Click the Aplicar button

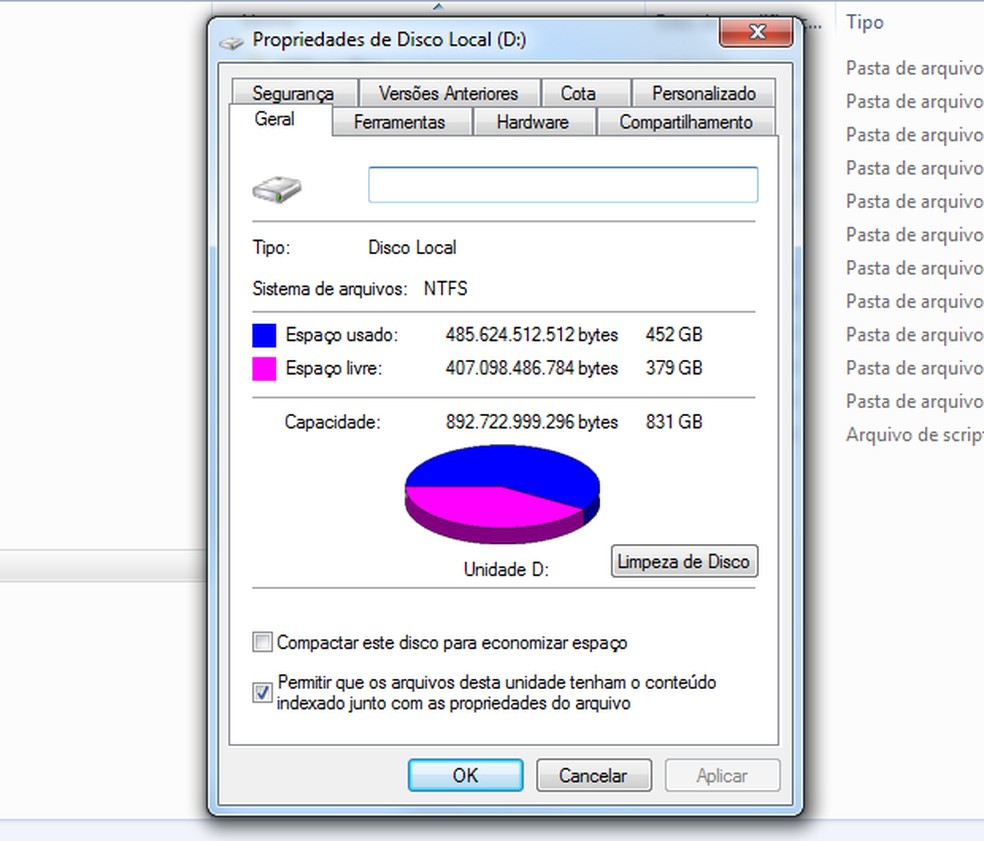click(722, 776)
